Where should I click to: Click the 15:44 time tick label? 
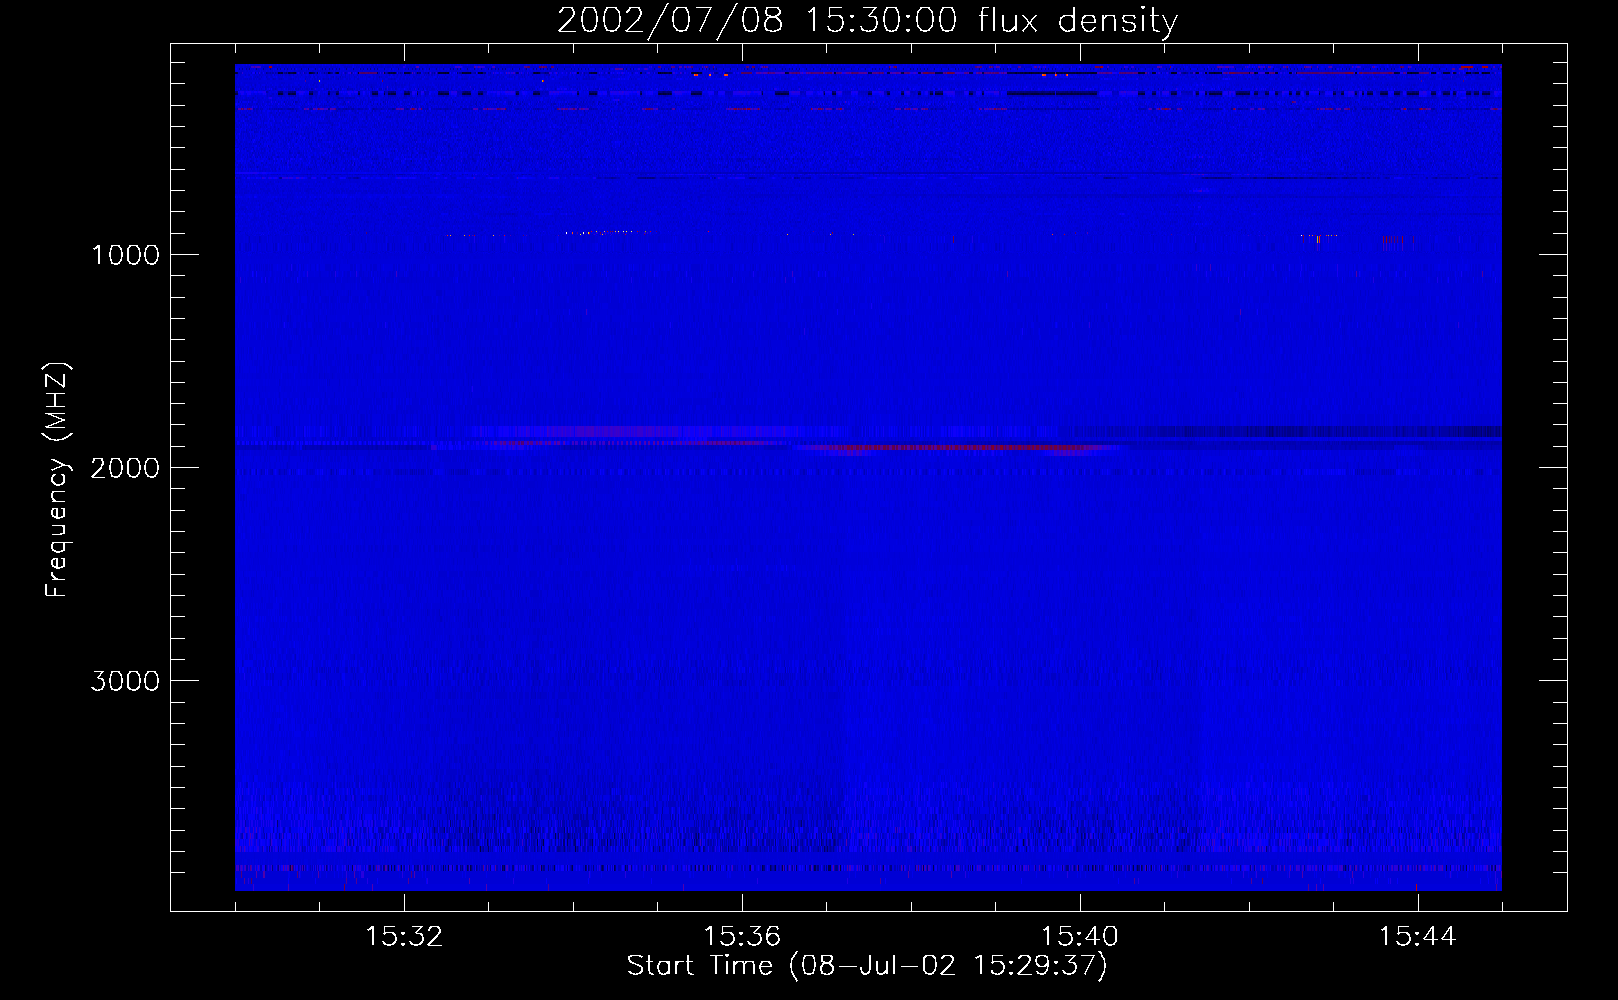[x=1418, y=937]
